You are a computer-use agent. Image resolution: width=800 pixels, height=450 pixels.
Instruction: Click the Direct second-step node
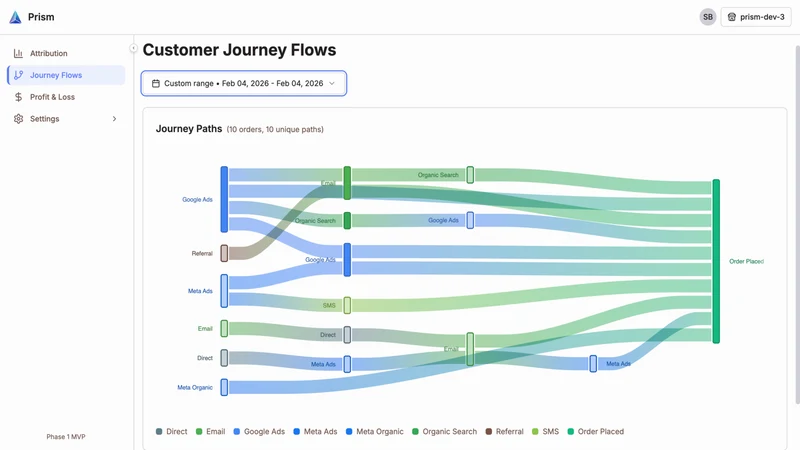point(347,335)
